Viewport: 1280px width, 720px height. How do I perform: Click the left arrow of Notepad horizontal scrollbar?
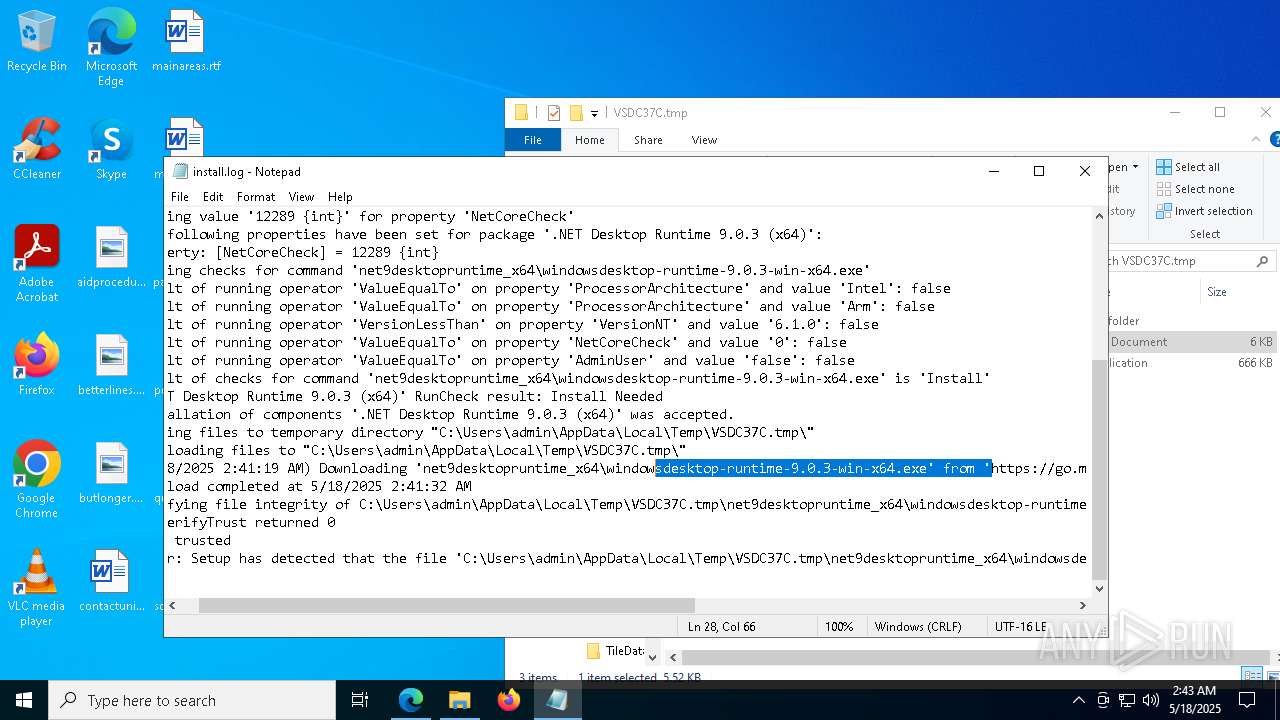click(174, 605)
